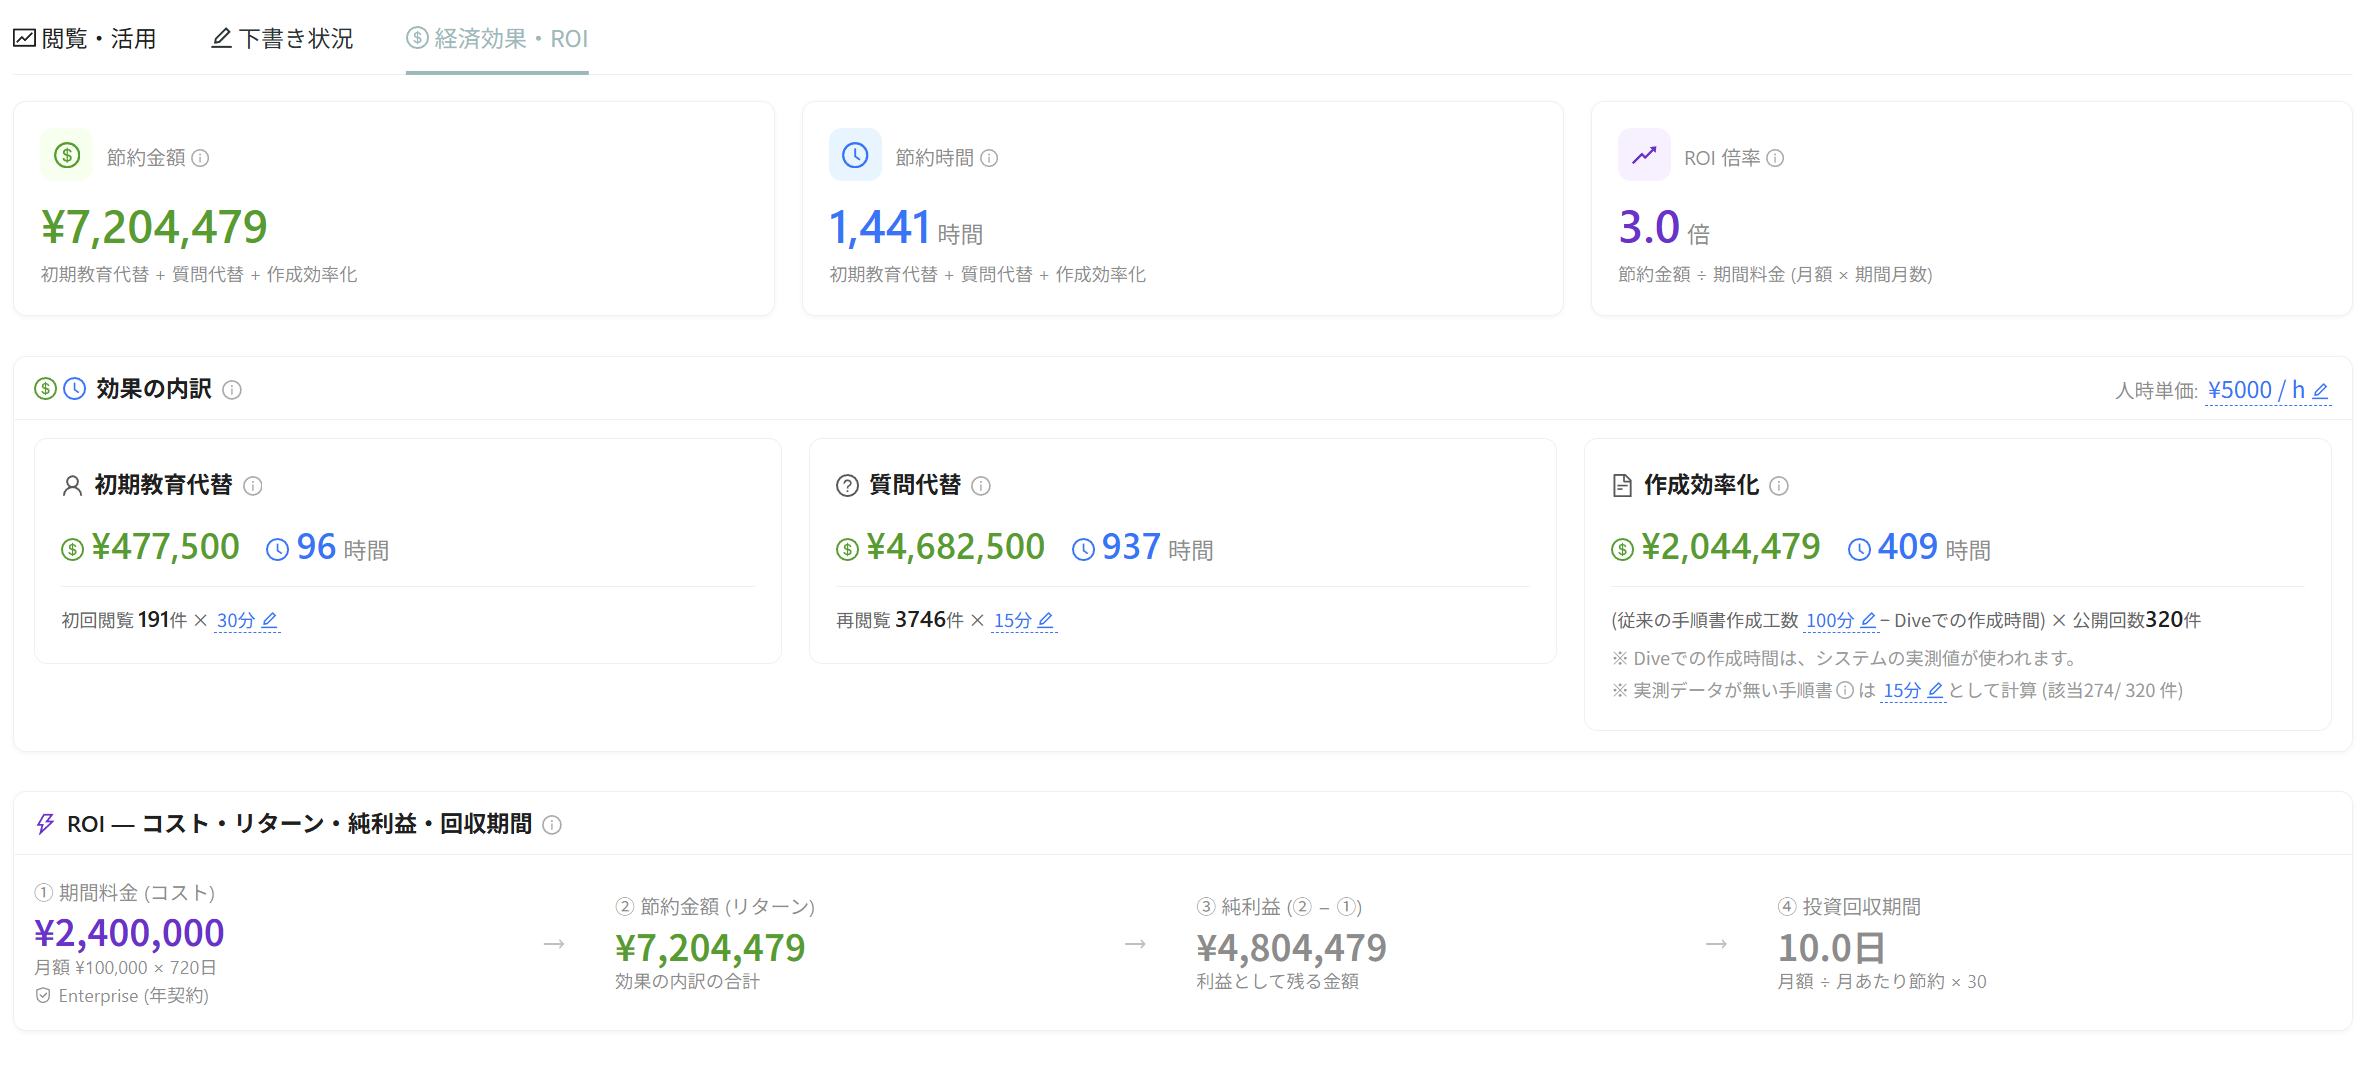Screen dimensions: 2378x1082
Task: Click the ¥7,204,479 節約金額 total
Action: 154,227
